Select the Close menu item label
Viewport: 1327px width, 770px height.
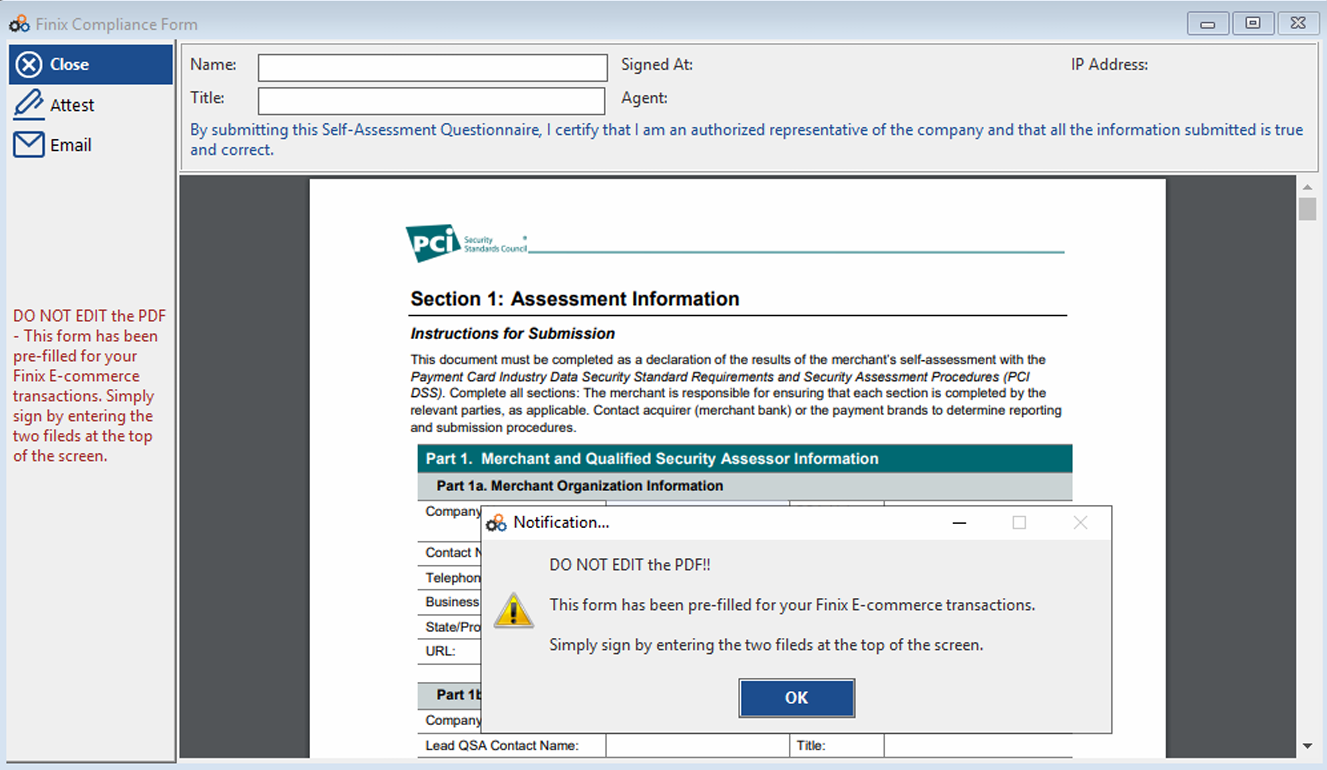tap(70, 64)
